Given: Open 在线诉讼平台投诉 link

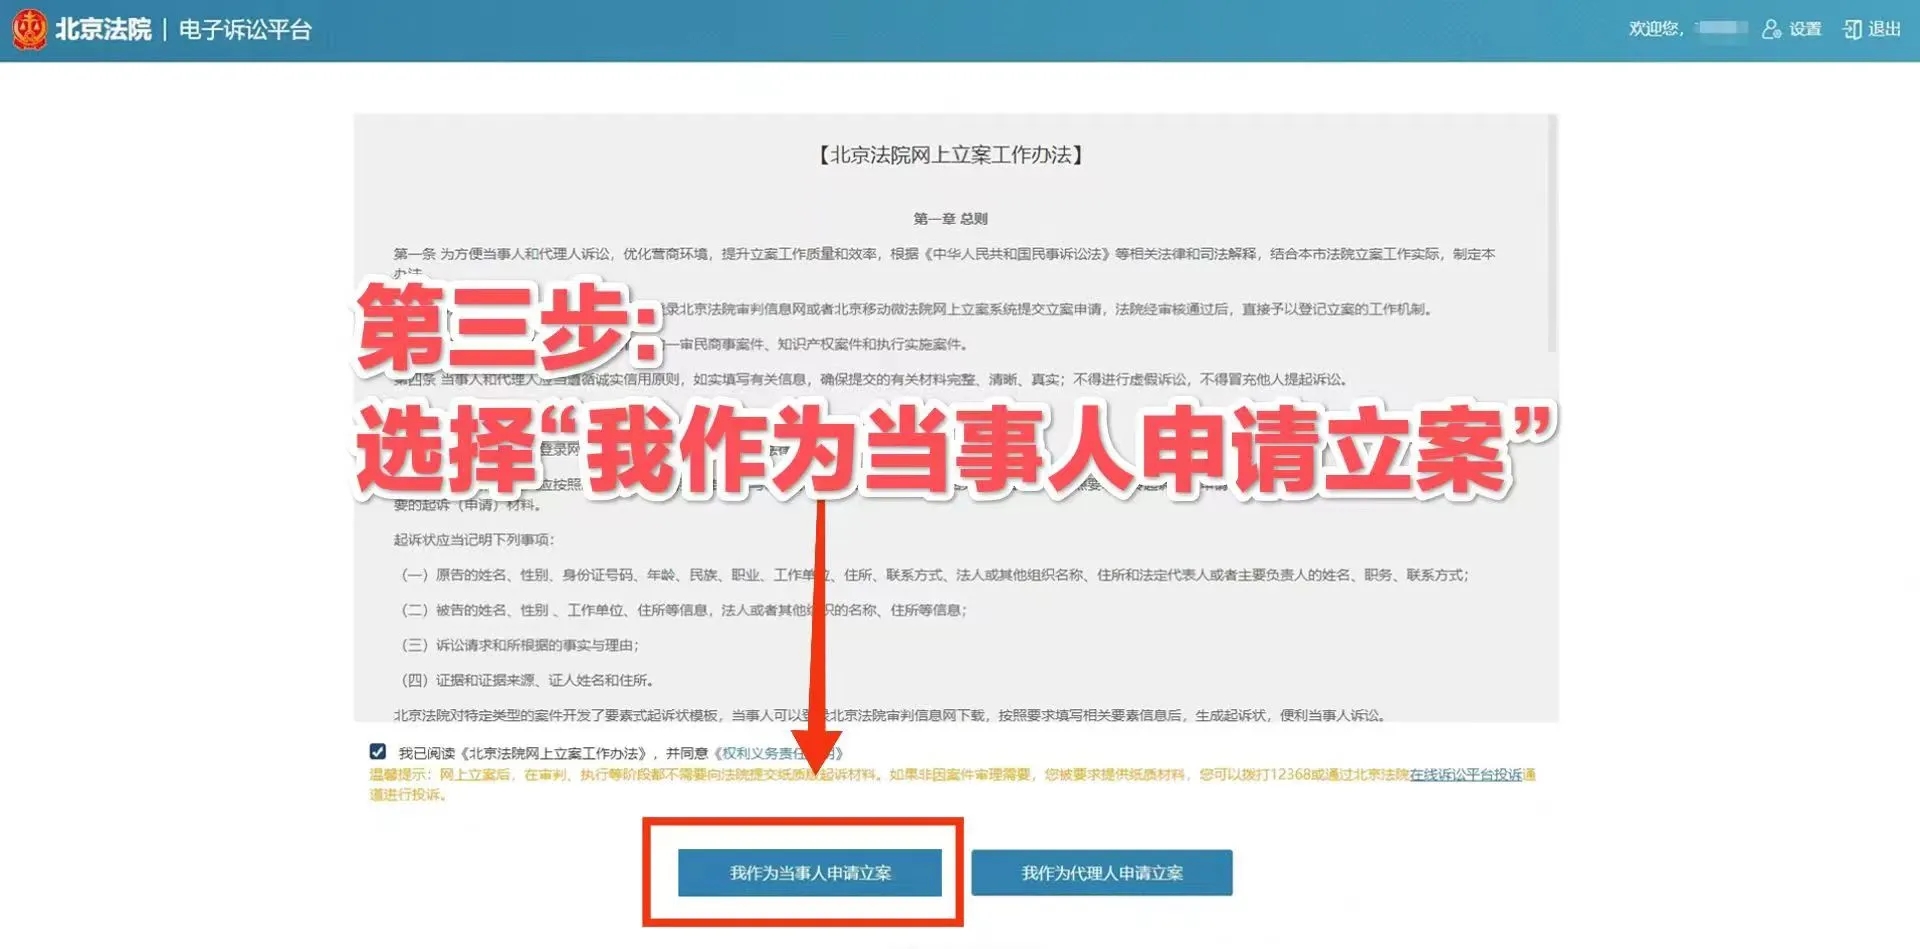Looking at the screenshot, I should pyautogui.click(x=1466, y=775).
